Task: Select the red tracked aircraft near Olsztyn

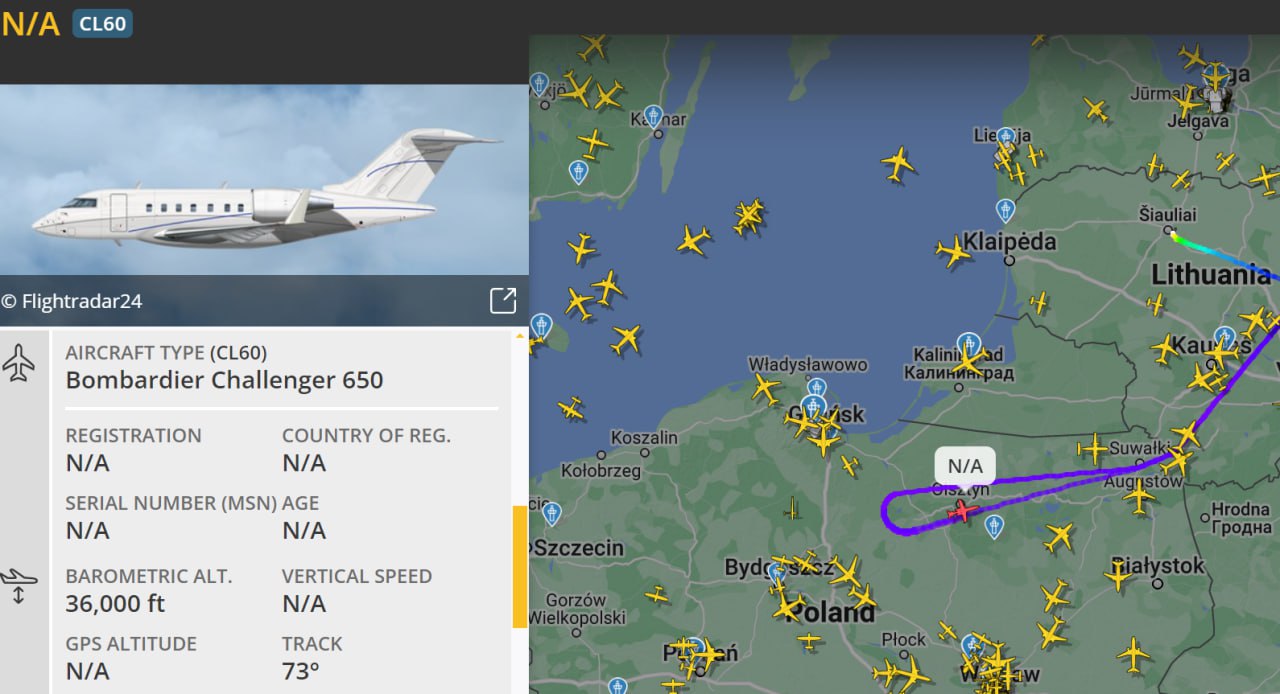Action: pos(962,512)
